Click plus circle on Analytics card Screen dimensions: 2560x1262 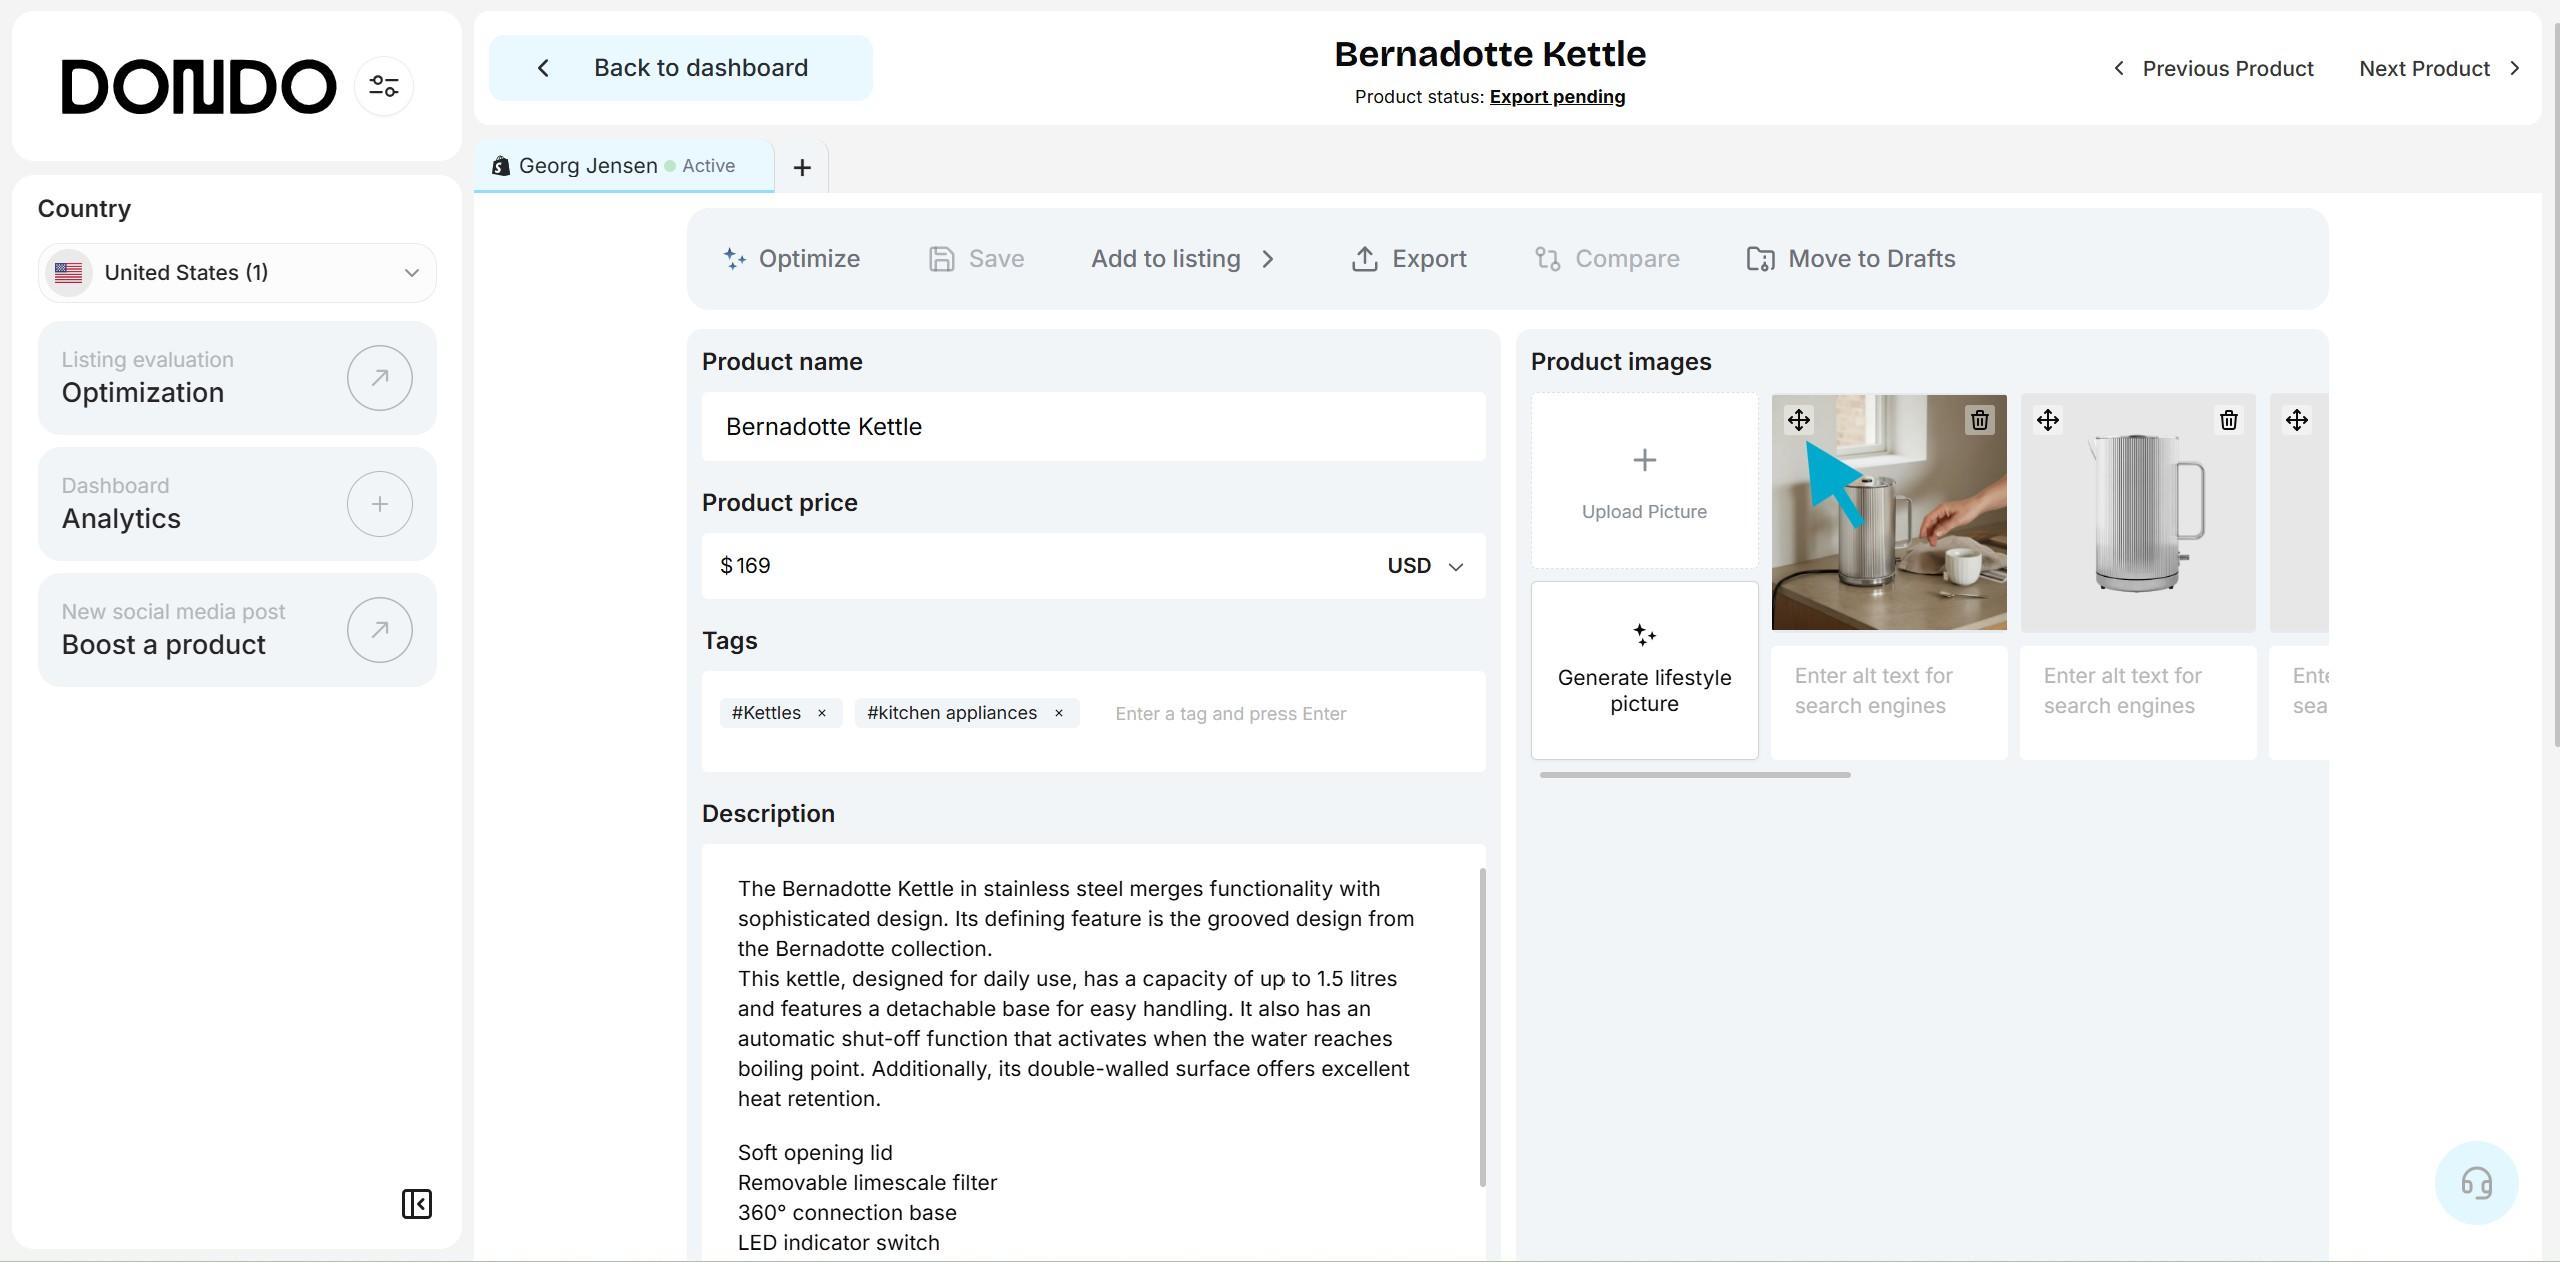coord(379,504)
